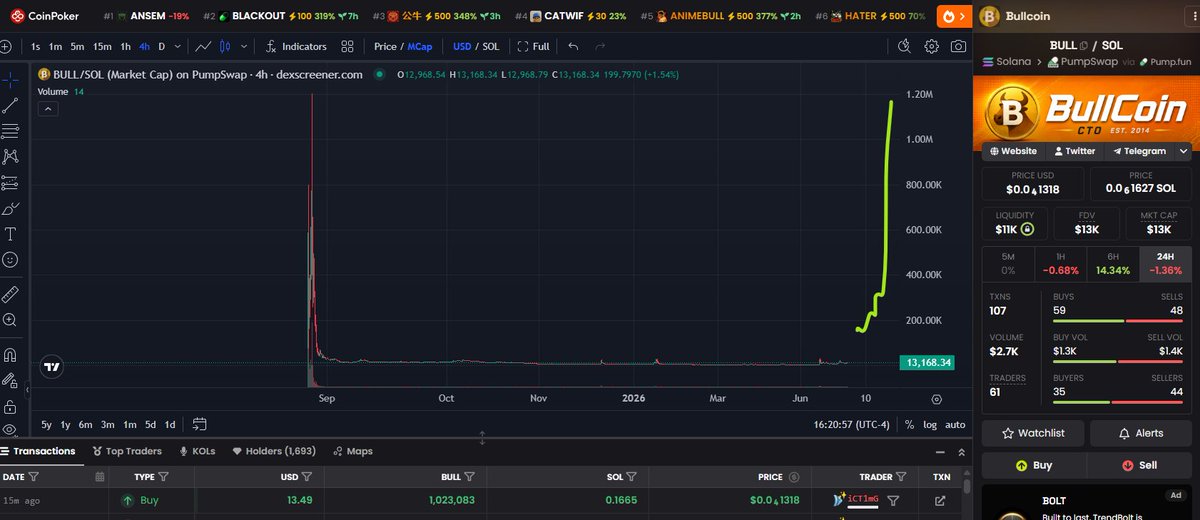
Task: Set chart currency to USD
Action: tap(462, 46)
